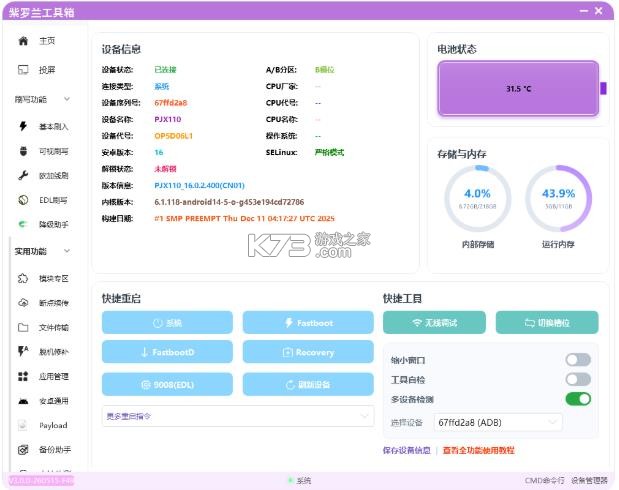Collapse the 刷写功能 sidebar section
This screenshot has width=619, height=490.
(x=42, y=99)
